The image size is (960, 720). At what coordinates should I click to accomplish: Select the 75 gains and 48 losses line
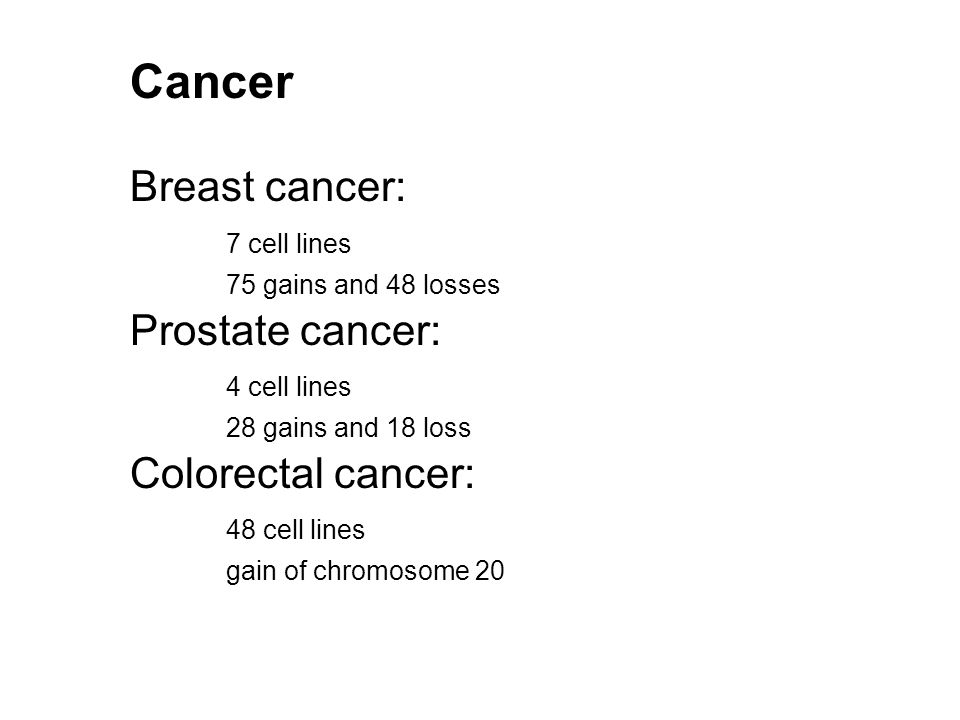[x=363, y=285]
